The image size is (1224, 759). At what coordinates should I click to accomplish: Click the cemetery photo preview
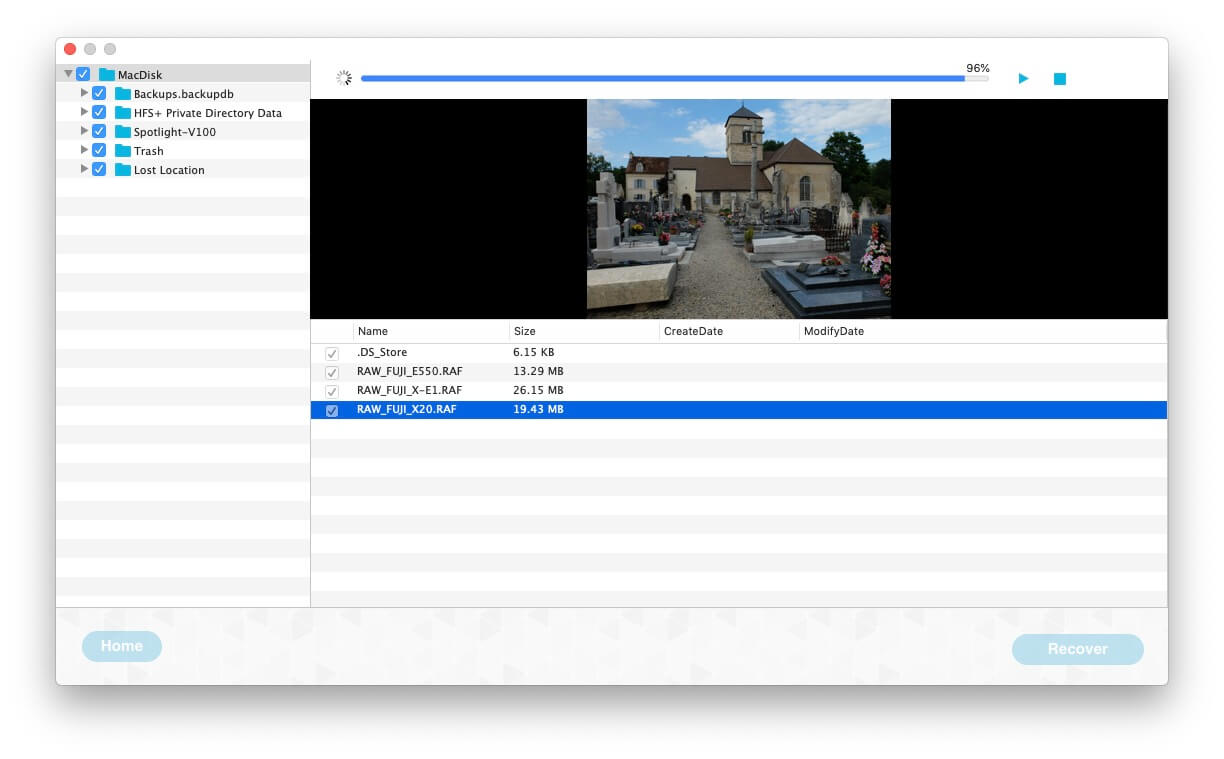coord(739,209)
